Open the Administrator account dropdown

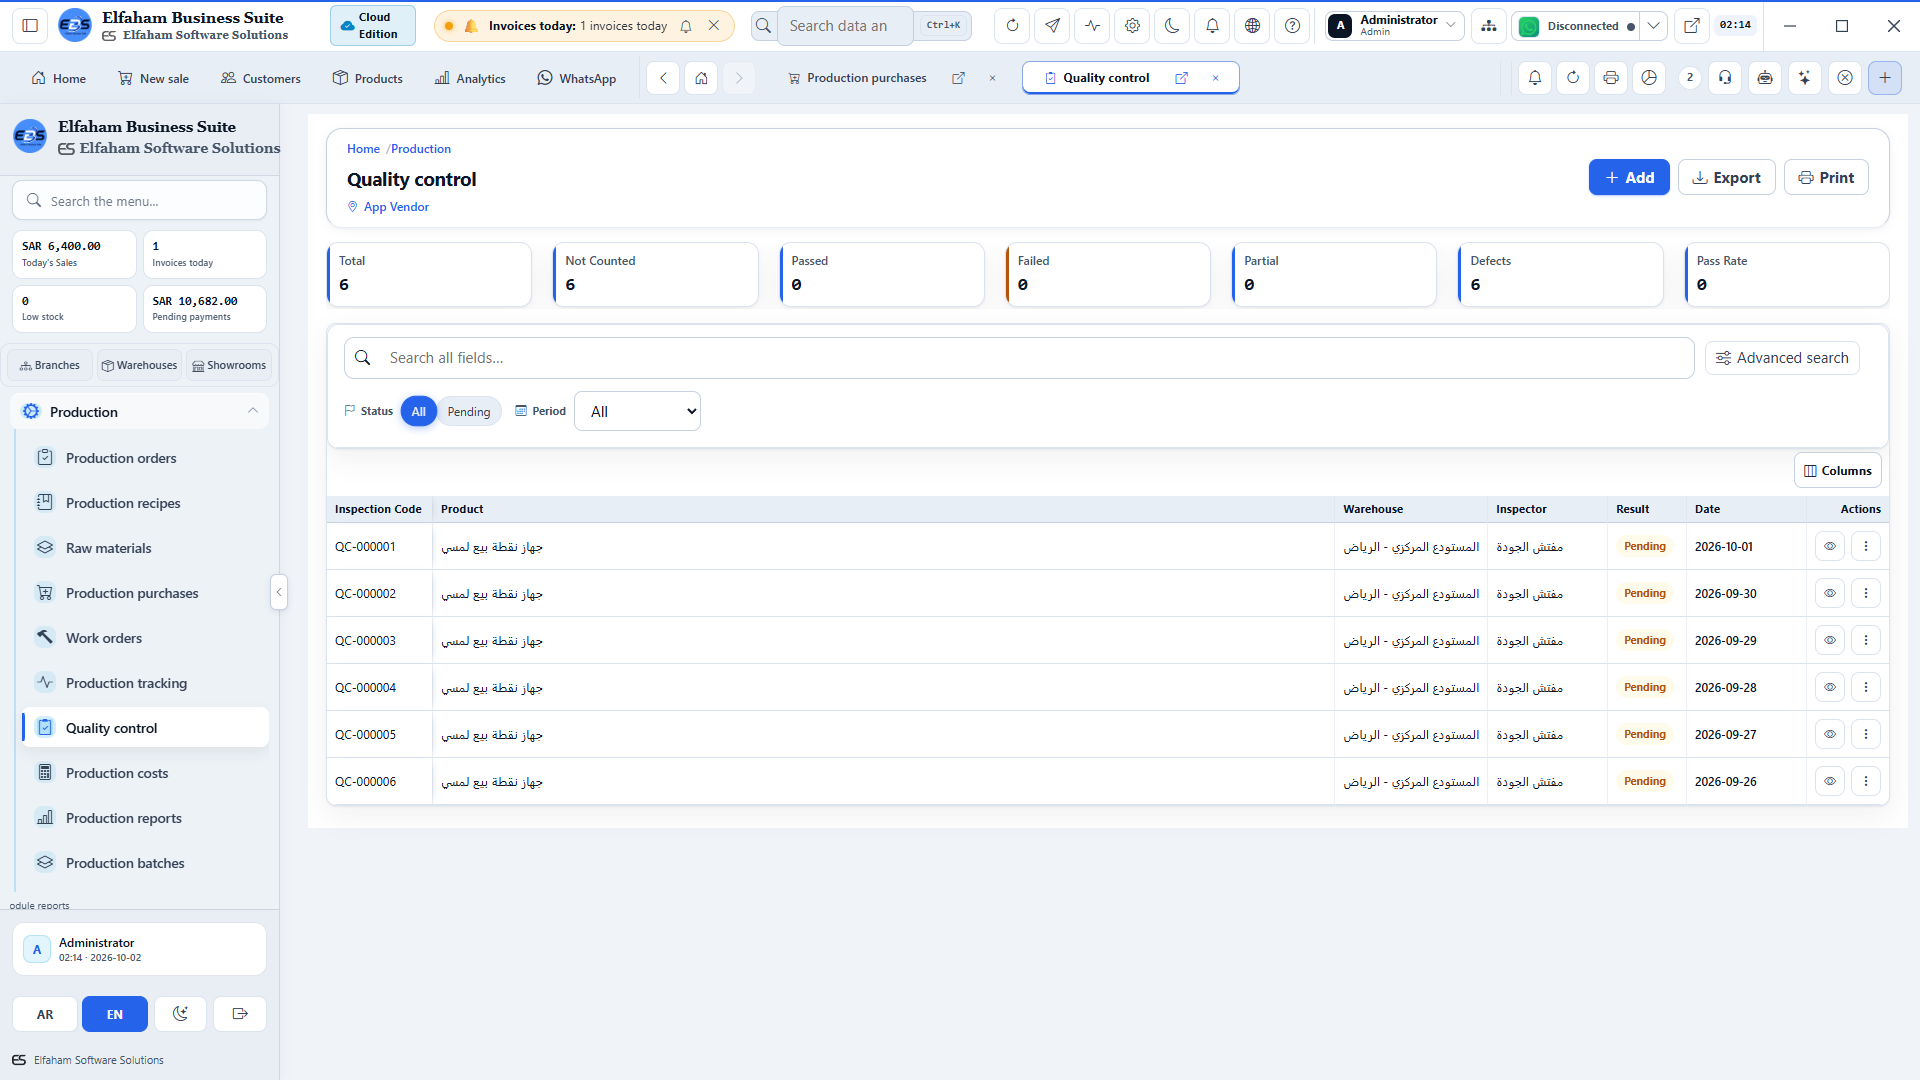(1395, 26)
